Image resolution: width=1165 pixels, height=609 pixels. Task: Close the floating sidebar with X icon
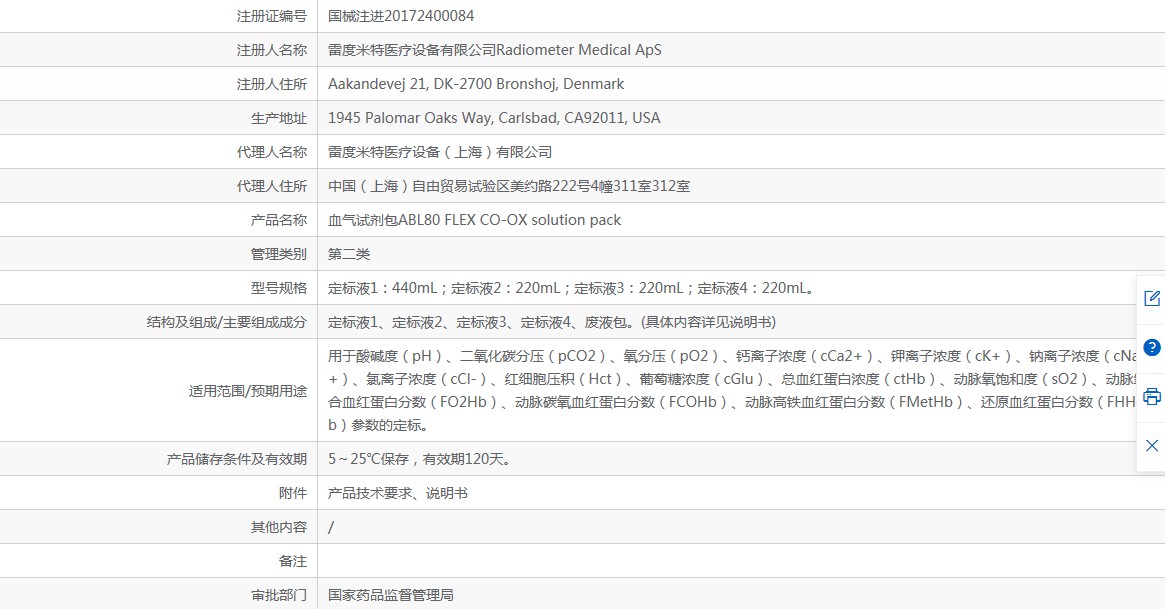[1152, 446]
